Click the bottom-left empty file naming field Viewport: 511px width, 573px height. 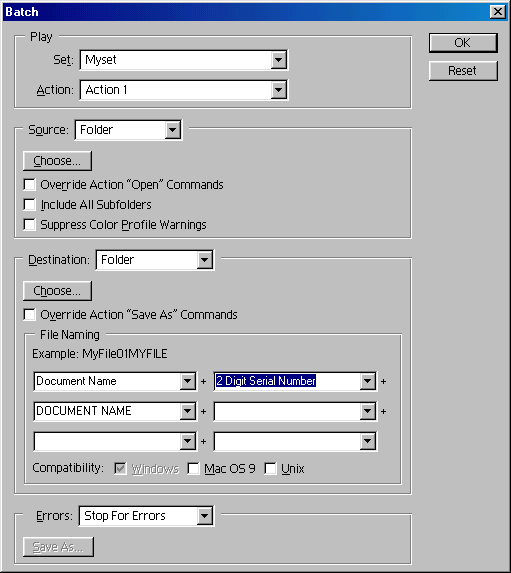point(115,441)
